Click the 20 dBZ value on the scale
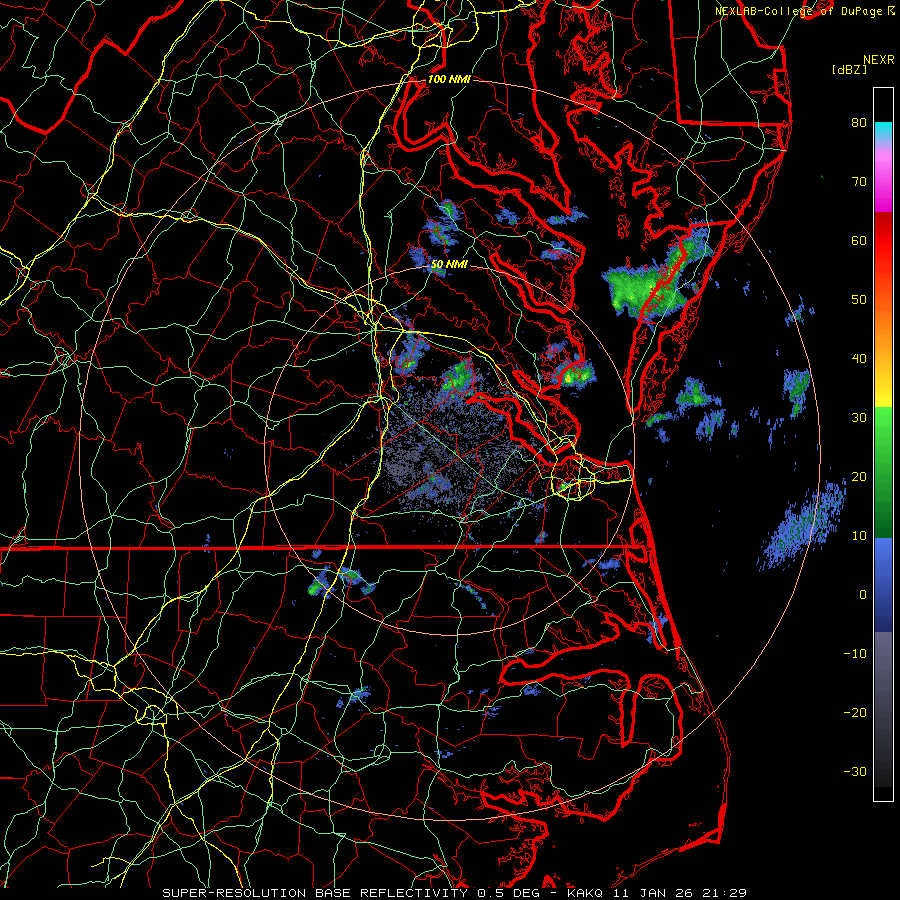 859,476
